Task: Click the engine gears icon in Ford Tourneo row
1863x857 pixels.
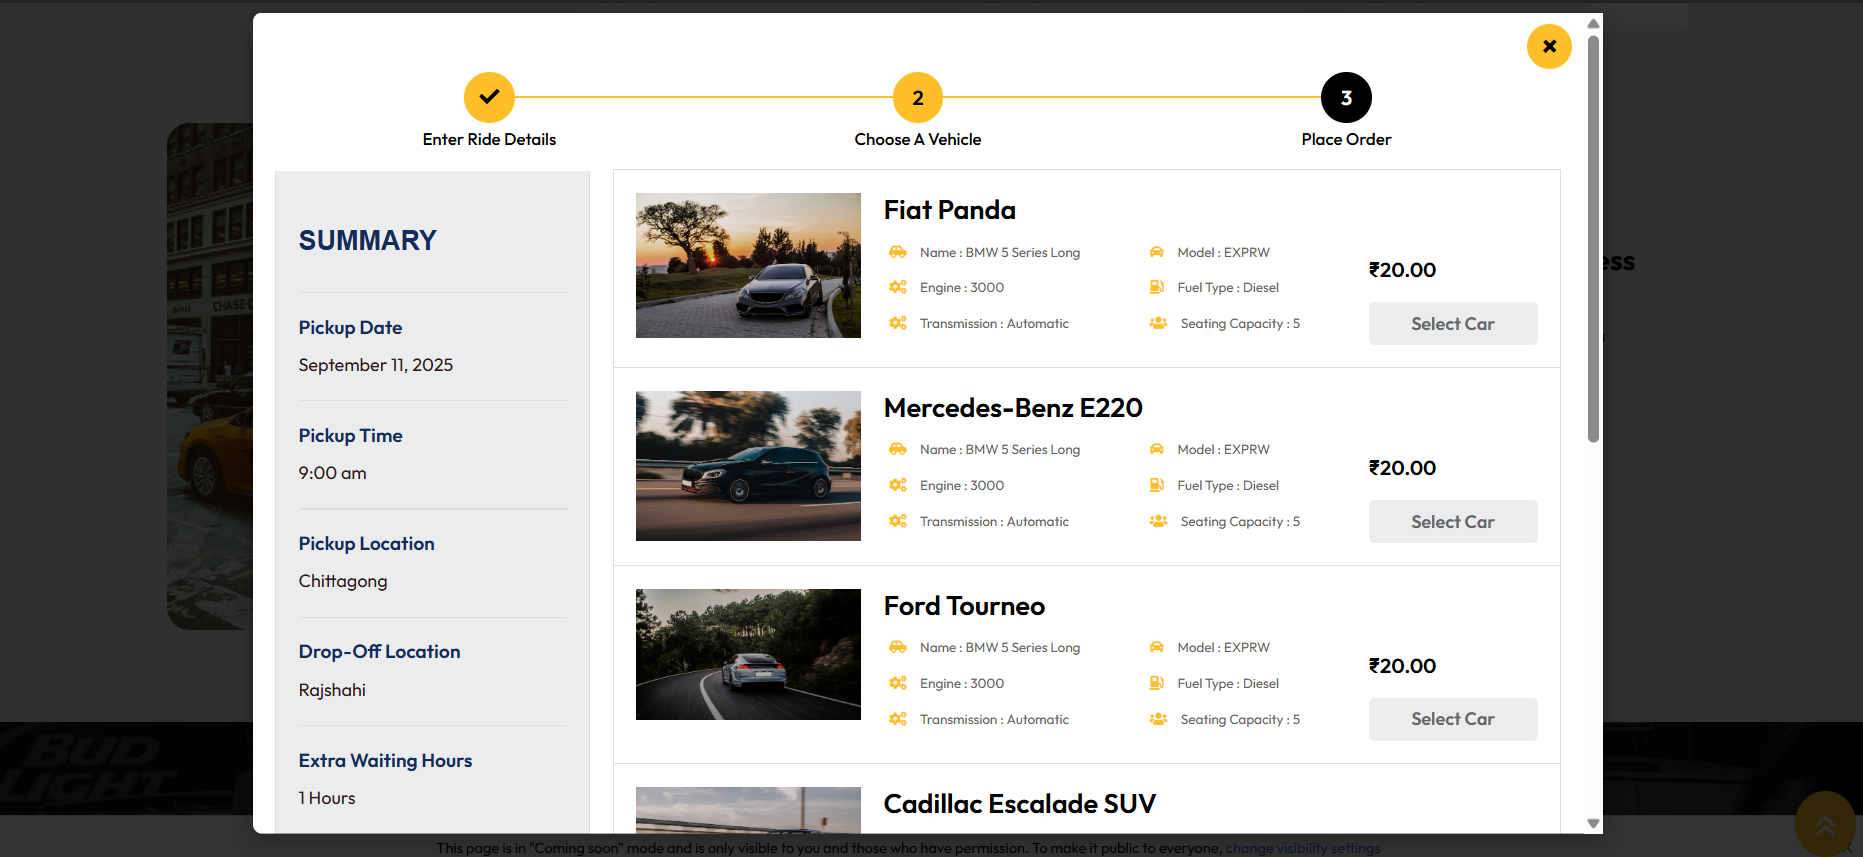Action: point(898,683)
